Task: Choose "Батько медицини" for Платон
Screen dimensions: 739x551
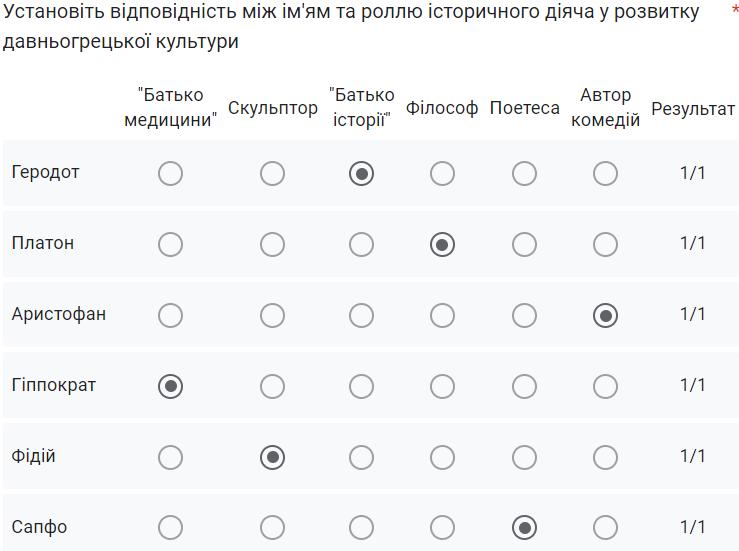Action: pos(170,245)
